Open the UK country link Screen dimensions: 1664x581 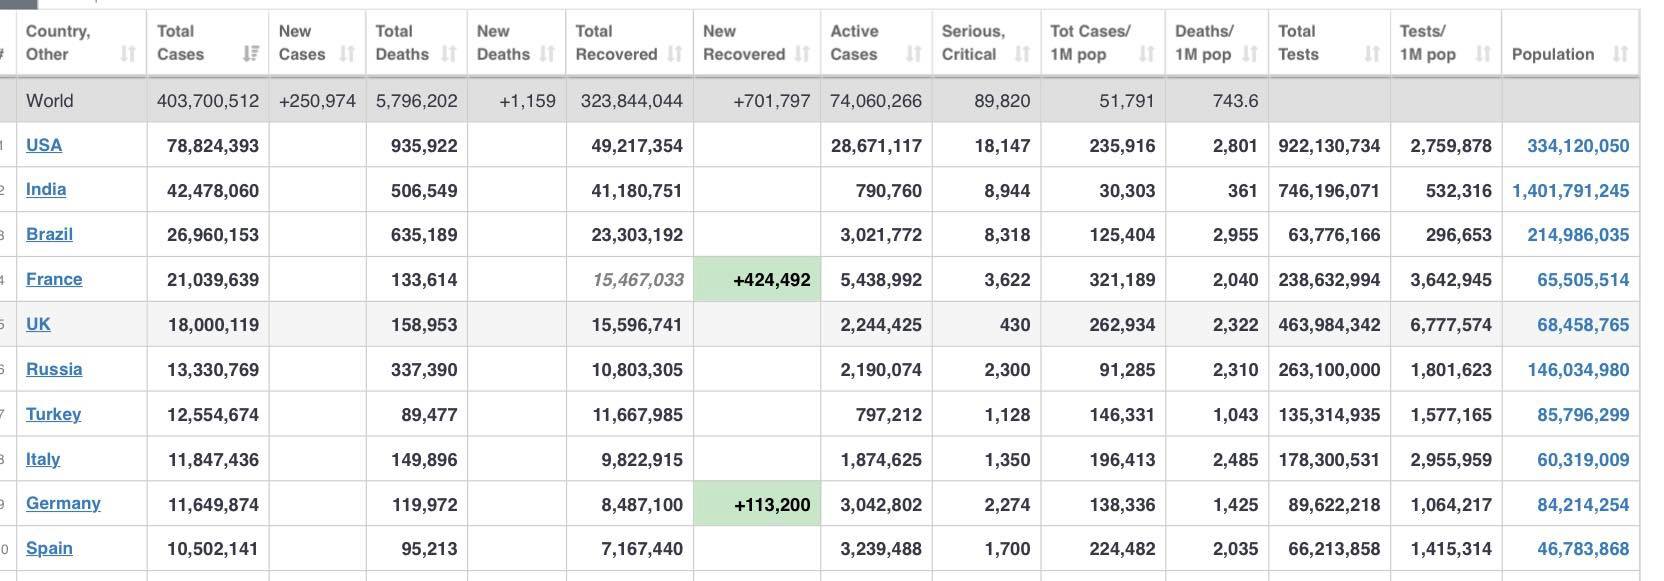pos(38,324)
